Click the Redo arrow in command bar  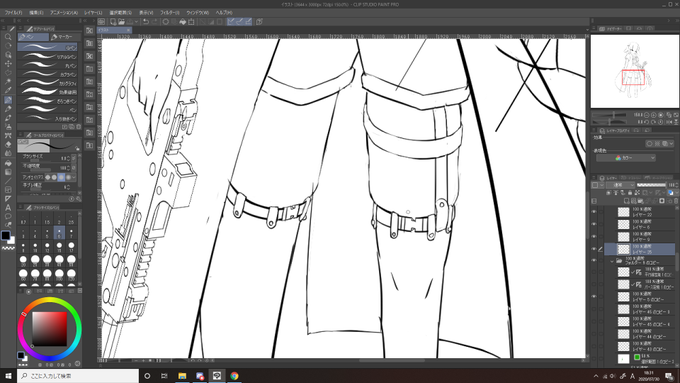(155, 21)
